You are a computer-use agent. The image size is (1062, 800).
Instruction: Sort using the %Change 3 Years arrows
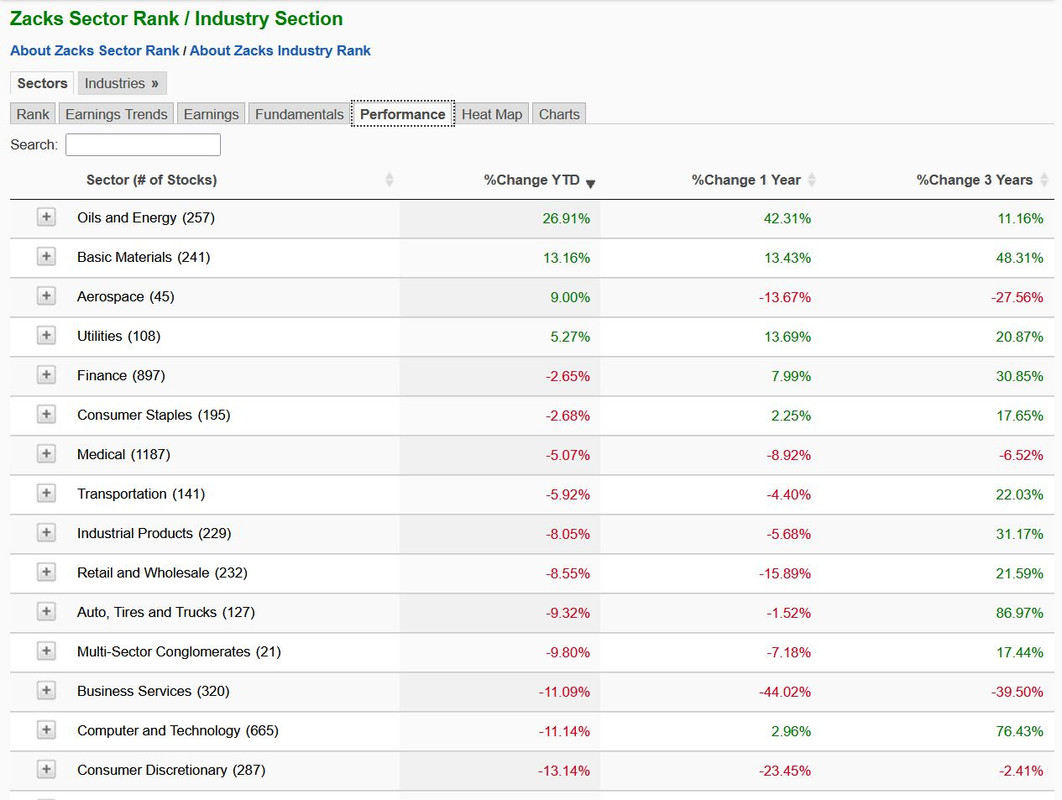coord(1044,180)
